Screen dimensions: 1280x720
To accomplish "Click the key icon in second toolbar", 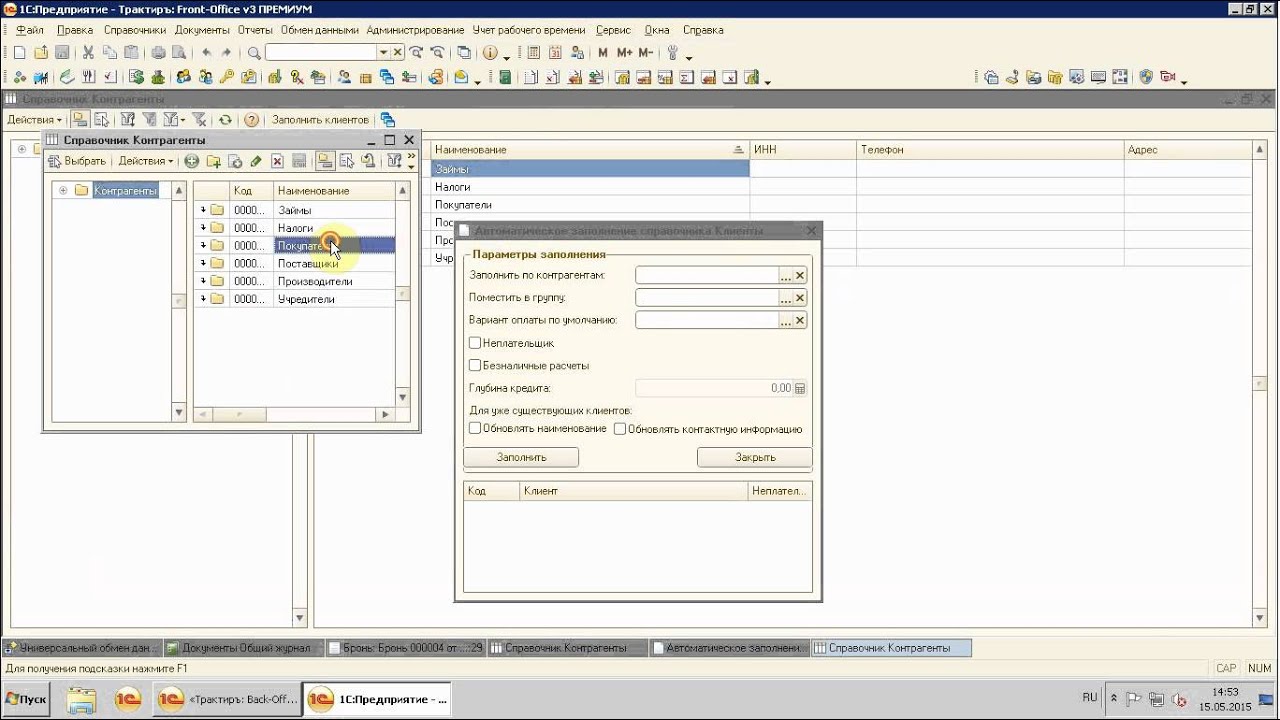I will 227,77.
